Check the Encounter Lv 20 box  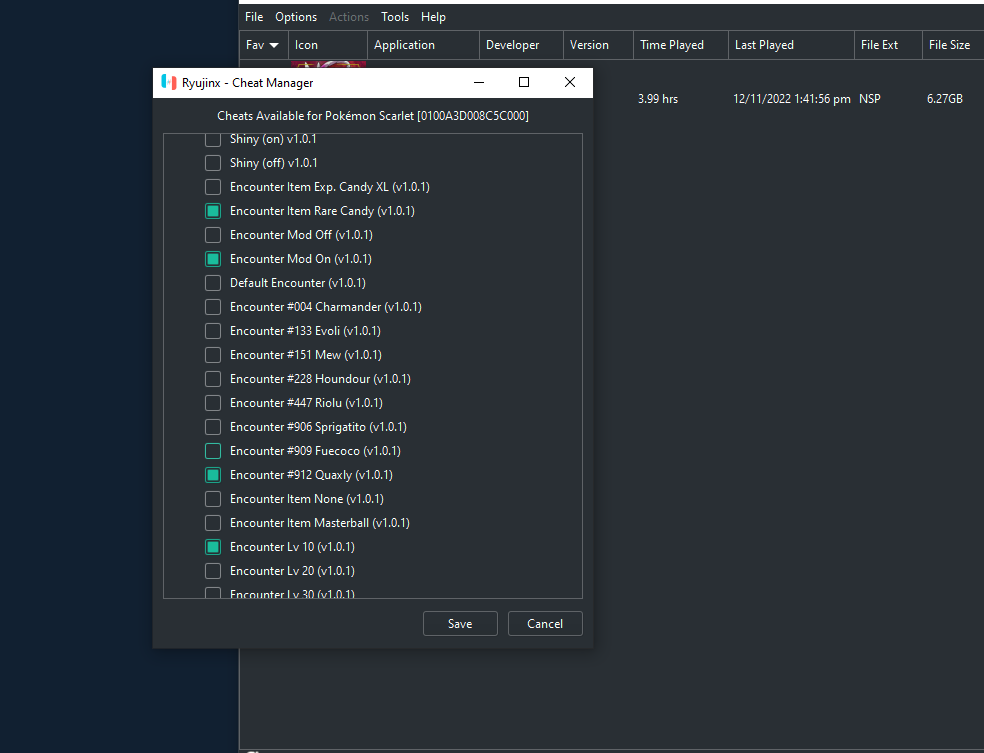pos(213,571)
